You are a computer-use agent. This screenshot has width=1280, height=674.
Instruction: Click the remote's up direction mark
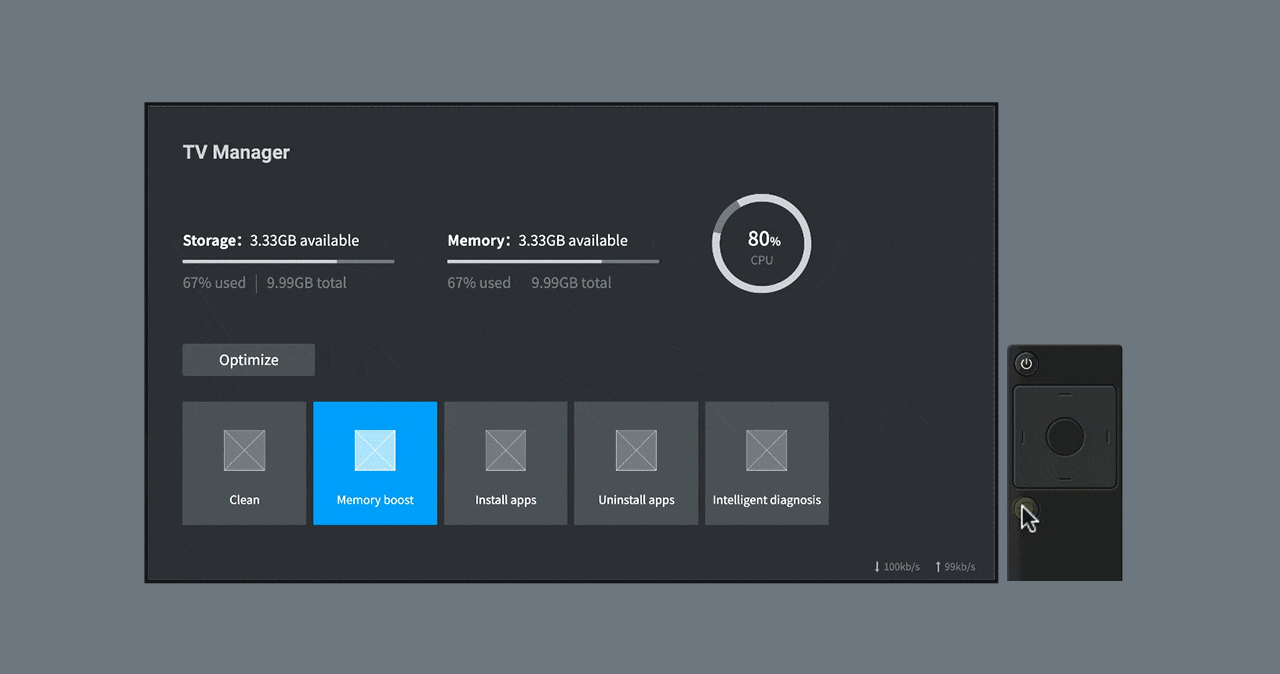coord(1064,395)
